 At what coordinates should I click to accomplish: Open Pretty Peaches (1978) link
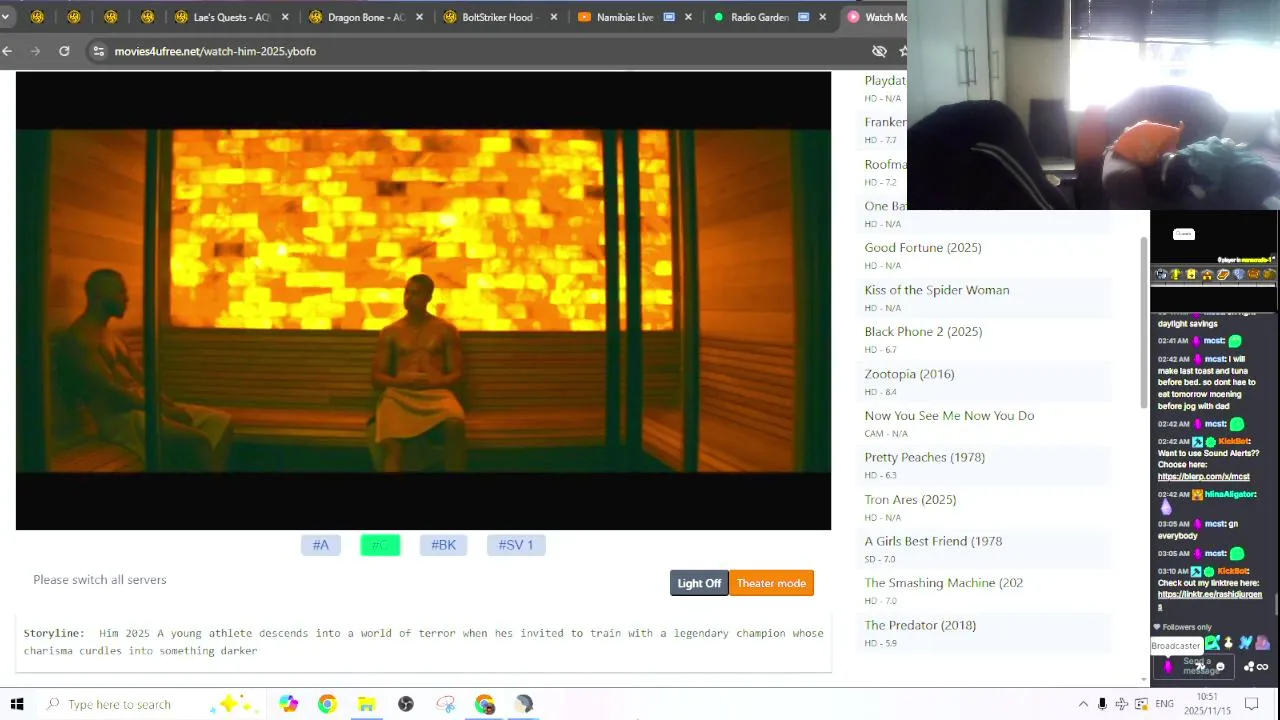click(x=925, y=458)
